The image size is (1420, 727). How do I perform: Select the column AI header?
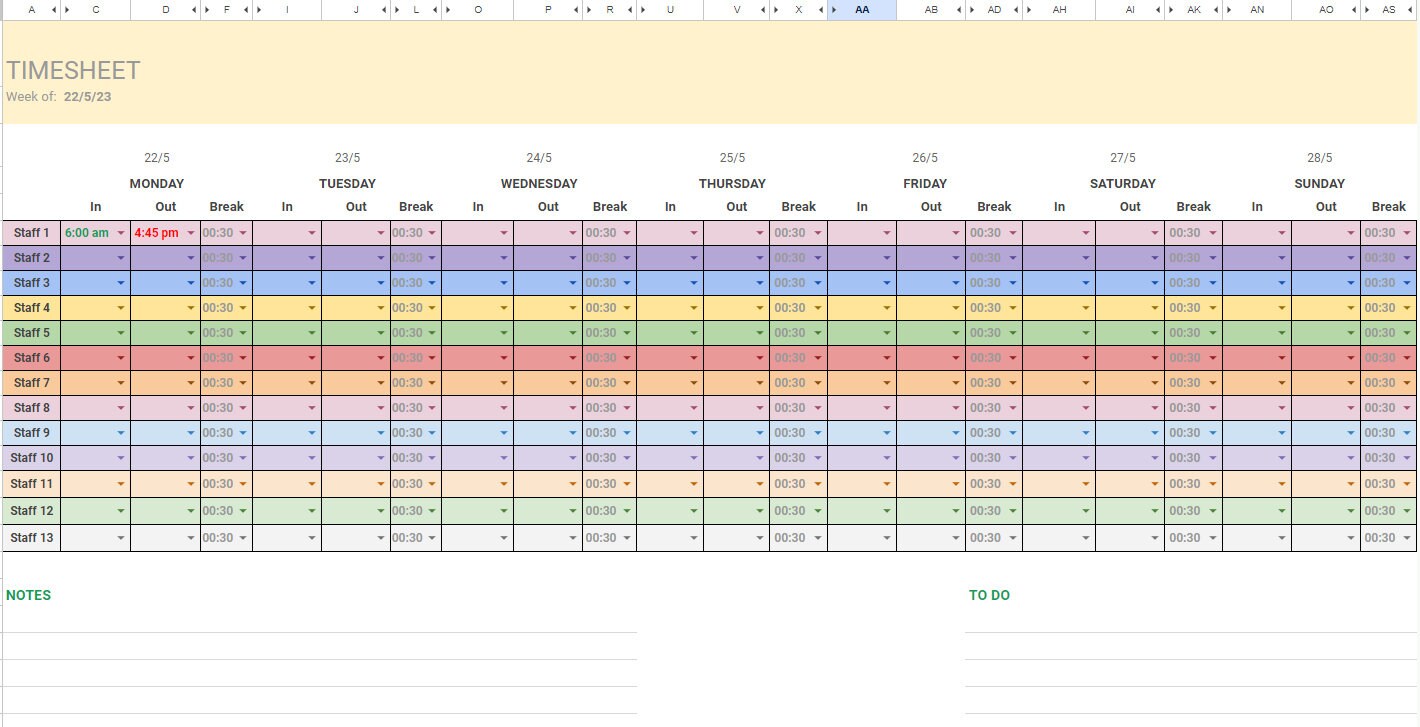(x=1129, y=9)
